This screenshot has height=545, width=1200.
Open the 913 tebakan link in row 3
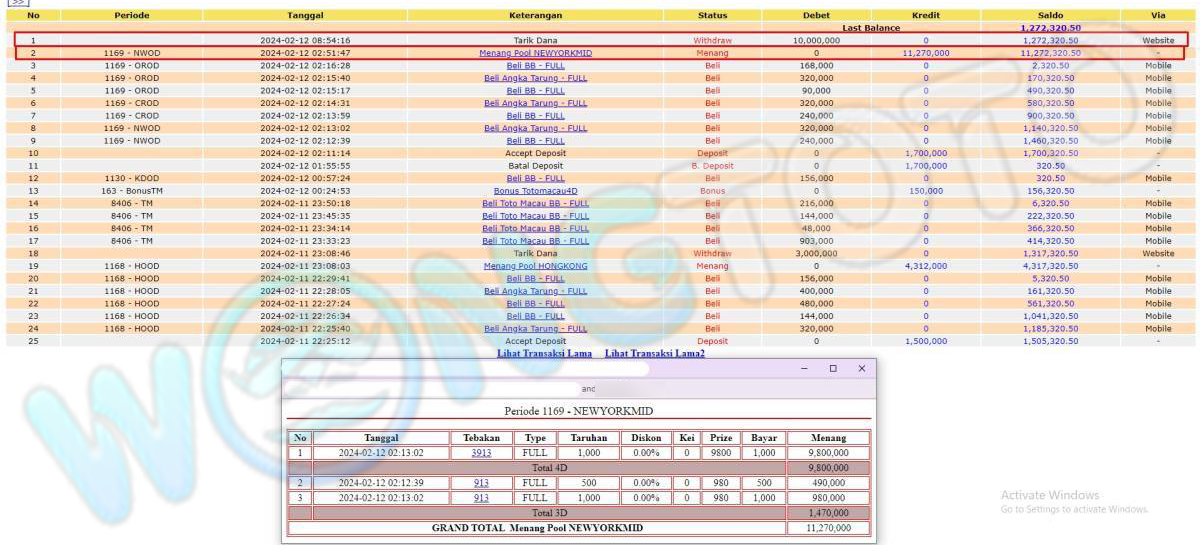(481, 497)
